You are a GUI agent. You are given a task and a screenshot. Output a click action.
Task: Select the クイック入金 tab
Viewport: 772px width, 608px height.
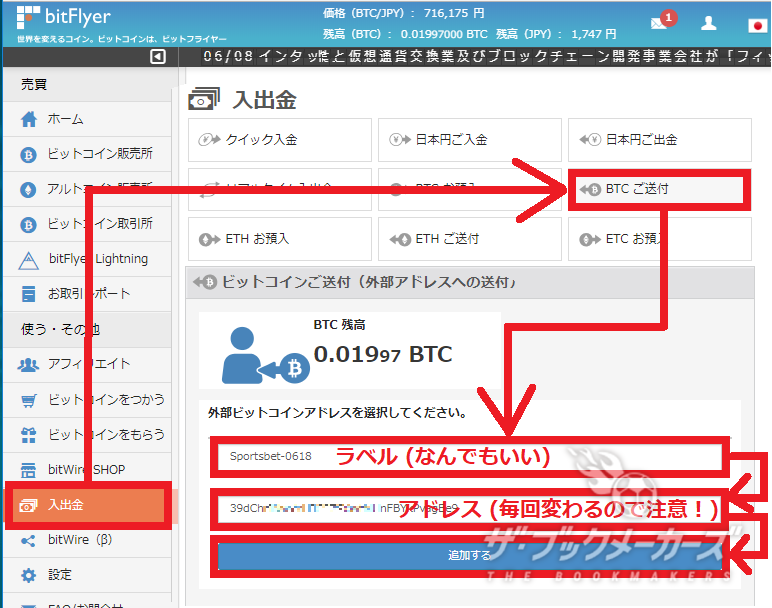[279, 139]
